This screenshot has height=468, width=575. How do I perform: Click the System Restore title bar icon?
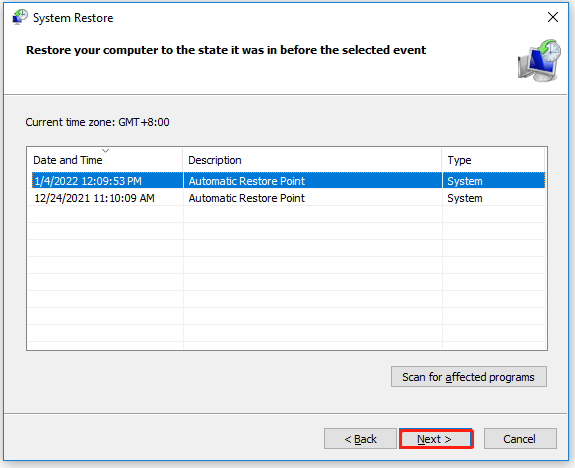pos(20,17)
